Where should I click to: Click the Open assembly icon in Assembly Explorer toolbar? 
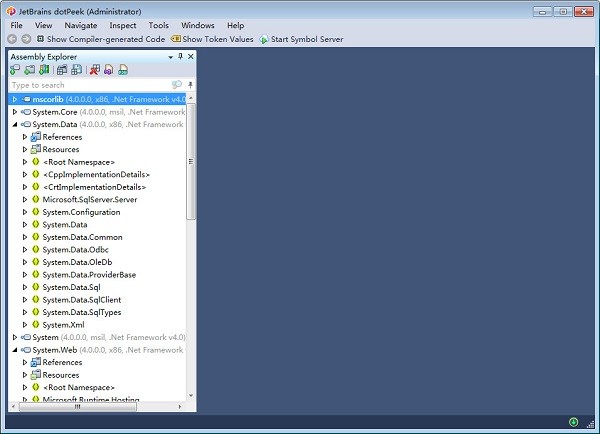tap(15, 70)
